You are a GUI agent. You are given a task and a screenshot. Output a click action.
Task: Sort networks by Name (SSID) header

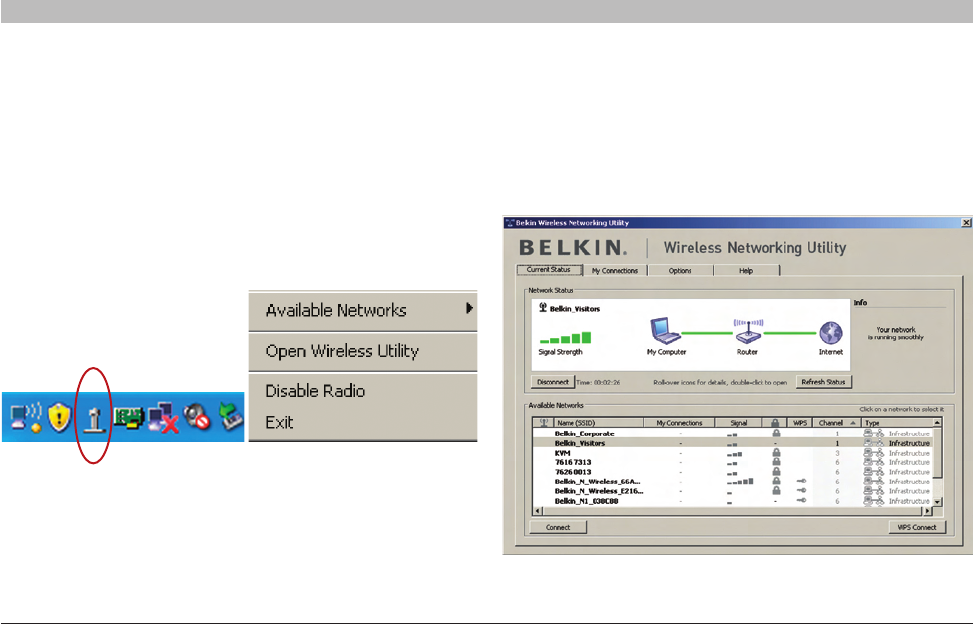(x=597, y=422)
